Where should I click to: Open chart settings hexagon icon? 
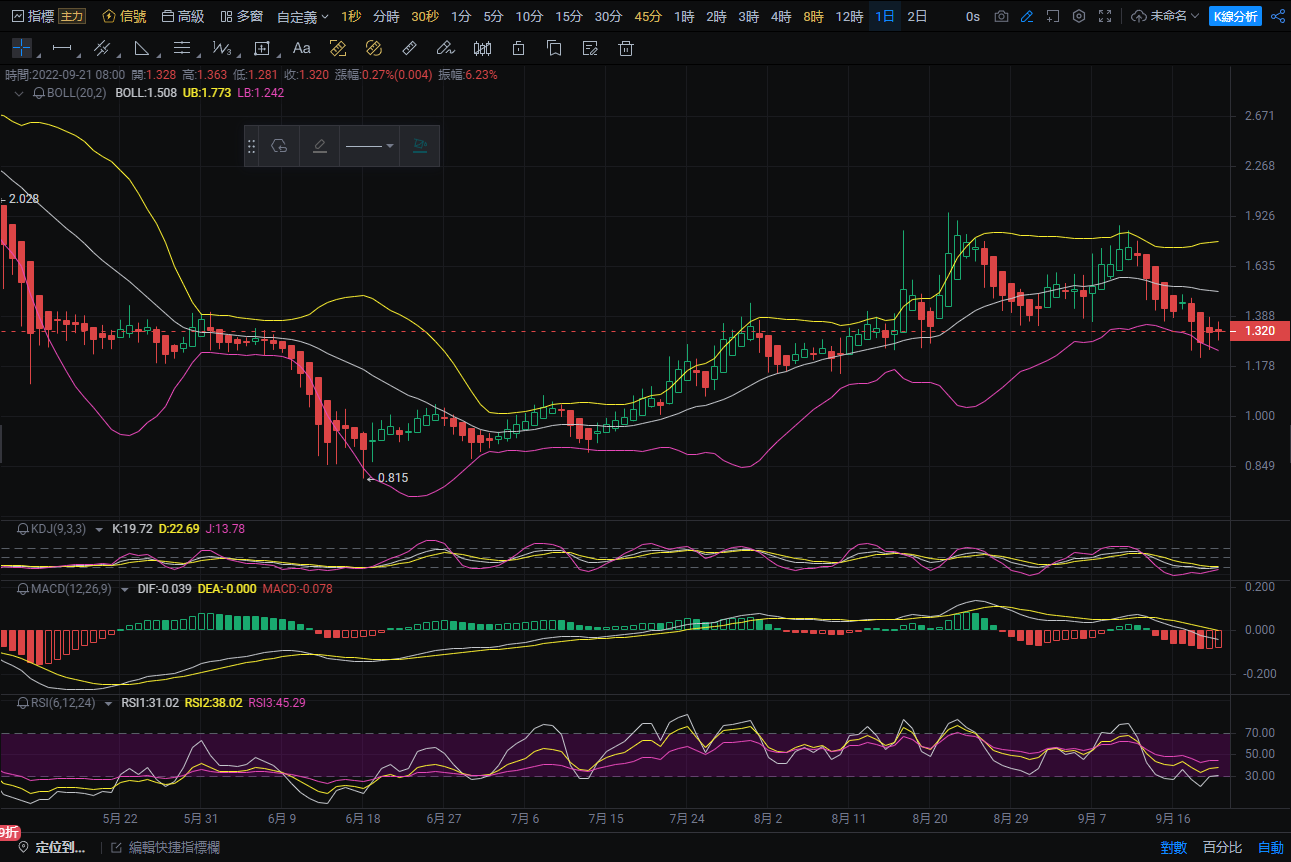tap(1079, 16)
